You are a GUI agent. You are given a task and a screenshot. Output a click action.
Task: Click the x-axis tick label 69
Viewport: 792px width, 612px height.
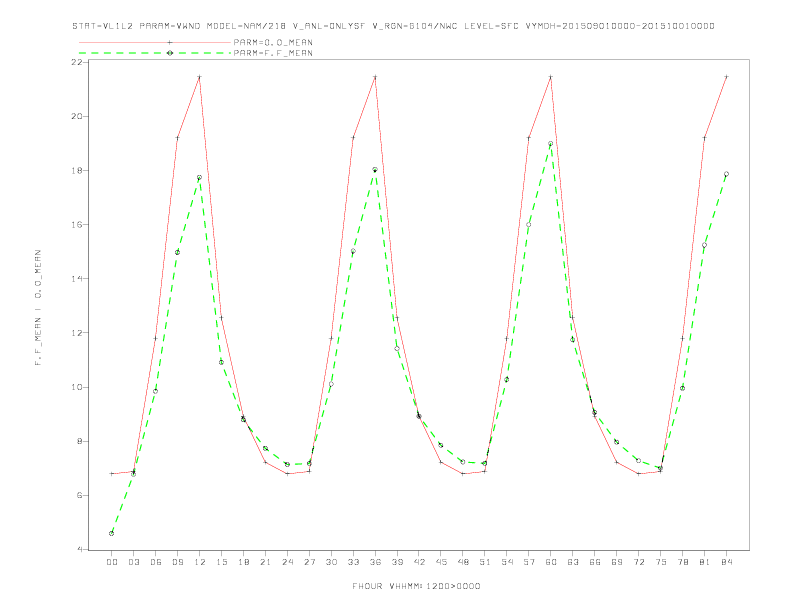point(617,562)
